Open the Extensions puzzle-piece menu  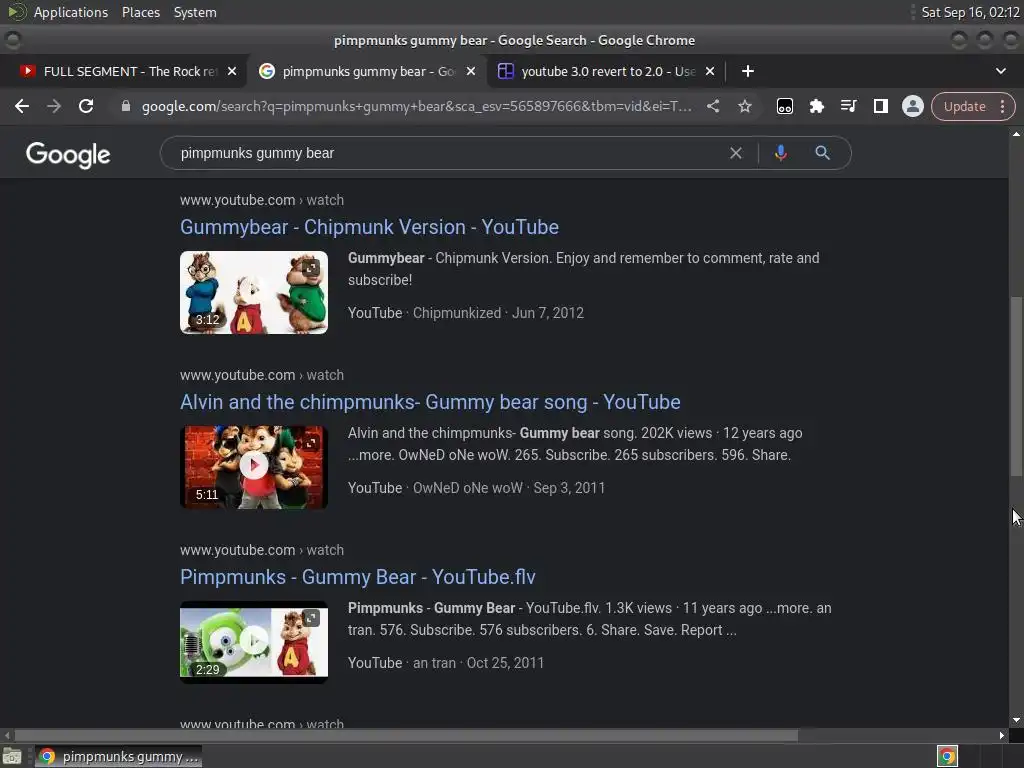[816, 106]
